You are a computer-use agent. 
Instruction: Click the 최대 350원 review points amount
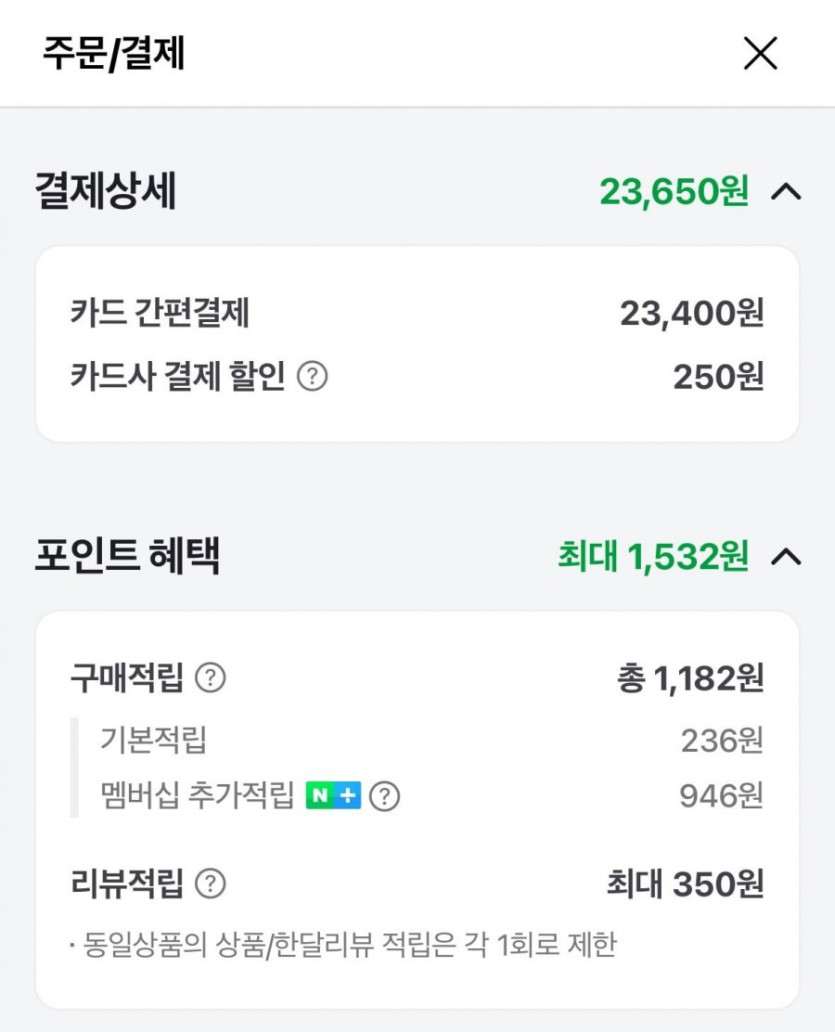click(x=685, y=884)
